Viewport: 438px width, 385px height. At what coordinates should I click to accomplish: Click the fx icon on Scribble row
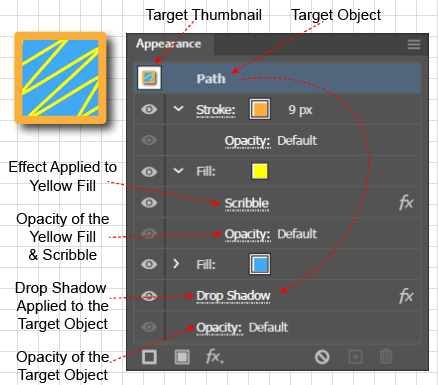click(x=406, y=203)
